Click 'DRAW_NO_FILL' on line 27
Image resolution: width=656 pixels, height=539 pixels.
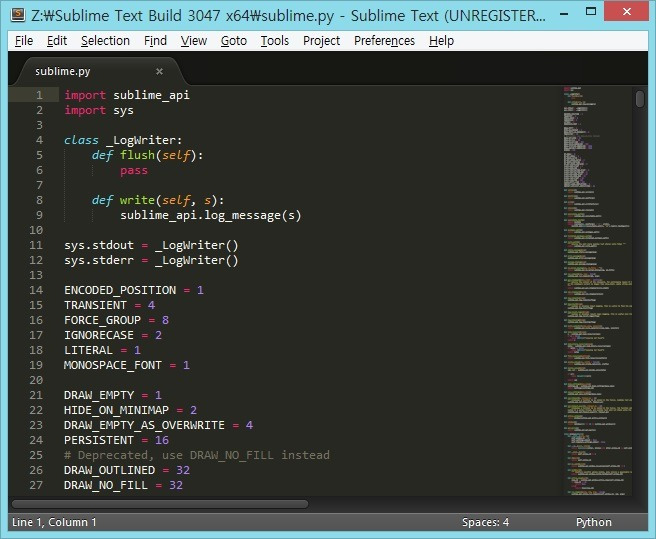(106, 485)
